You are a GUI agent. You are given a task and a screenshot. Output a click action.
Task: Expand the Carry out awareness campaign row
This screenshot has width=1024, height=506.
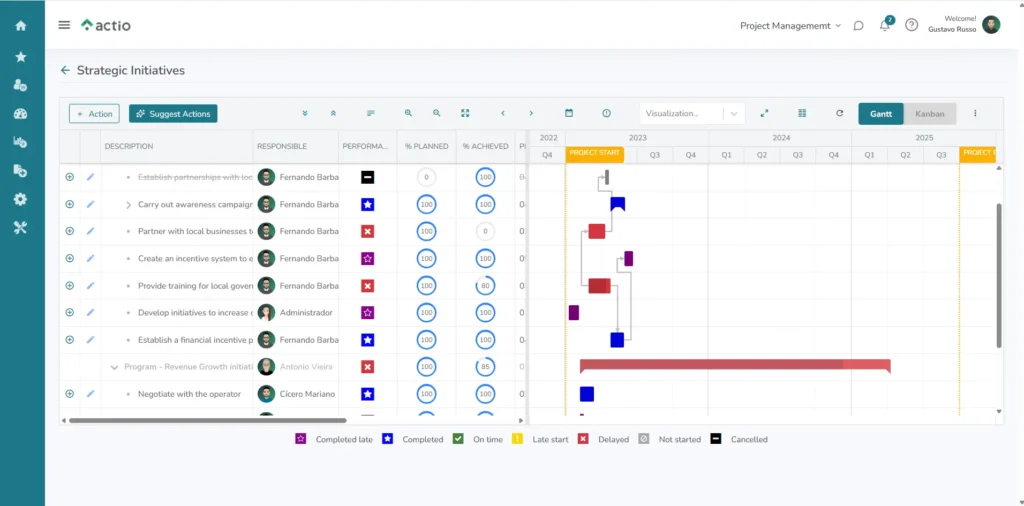pyautogui.click(x=128, y=205)
